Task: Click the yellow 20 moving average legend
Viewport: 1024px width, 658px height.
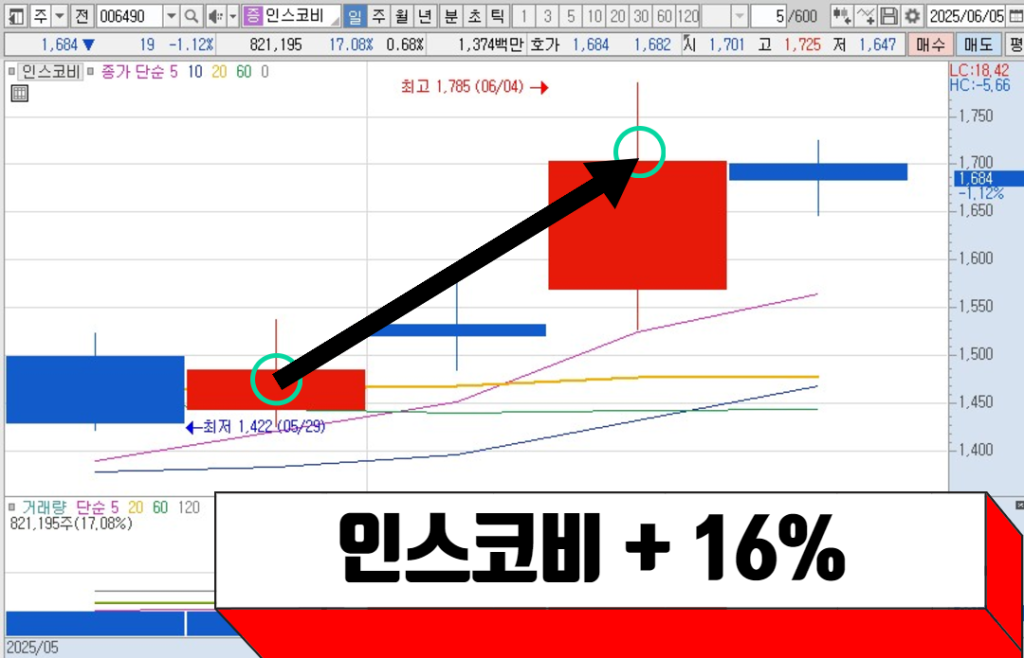Action: click(x=219, y=72)
